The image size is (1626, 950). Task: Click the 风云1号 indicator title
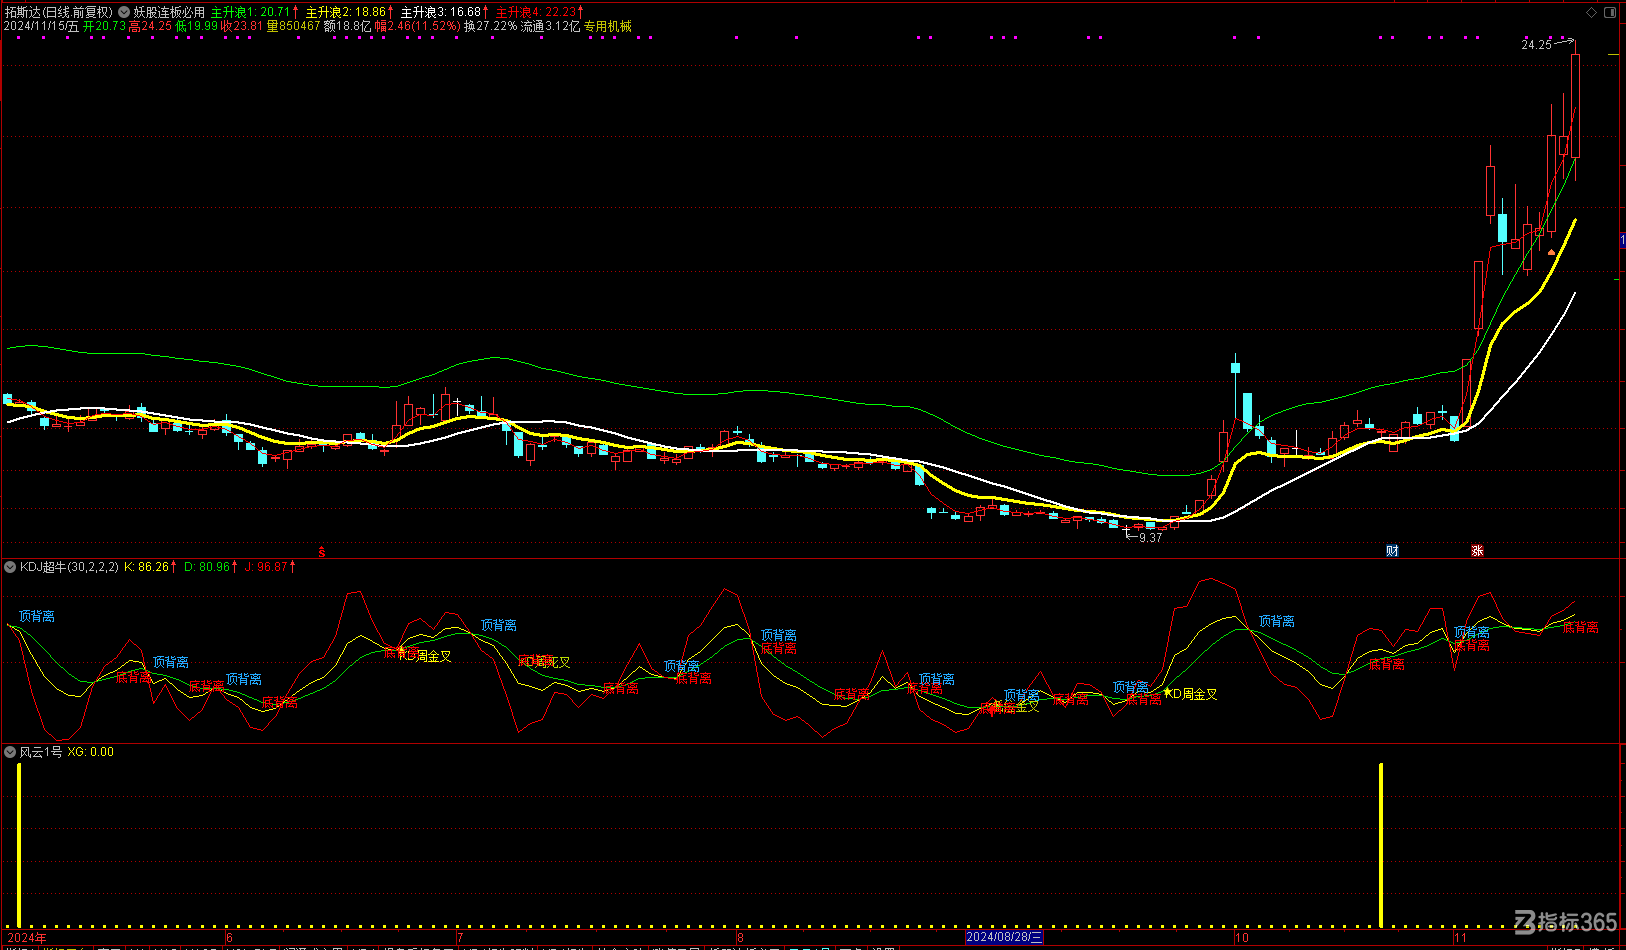pos(41,752)
